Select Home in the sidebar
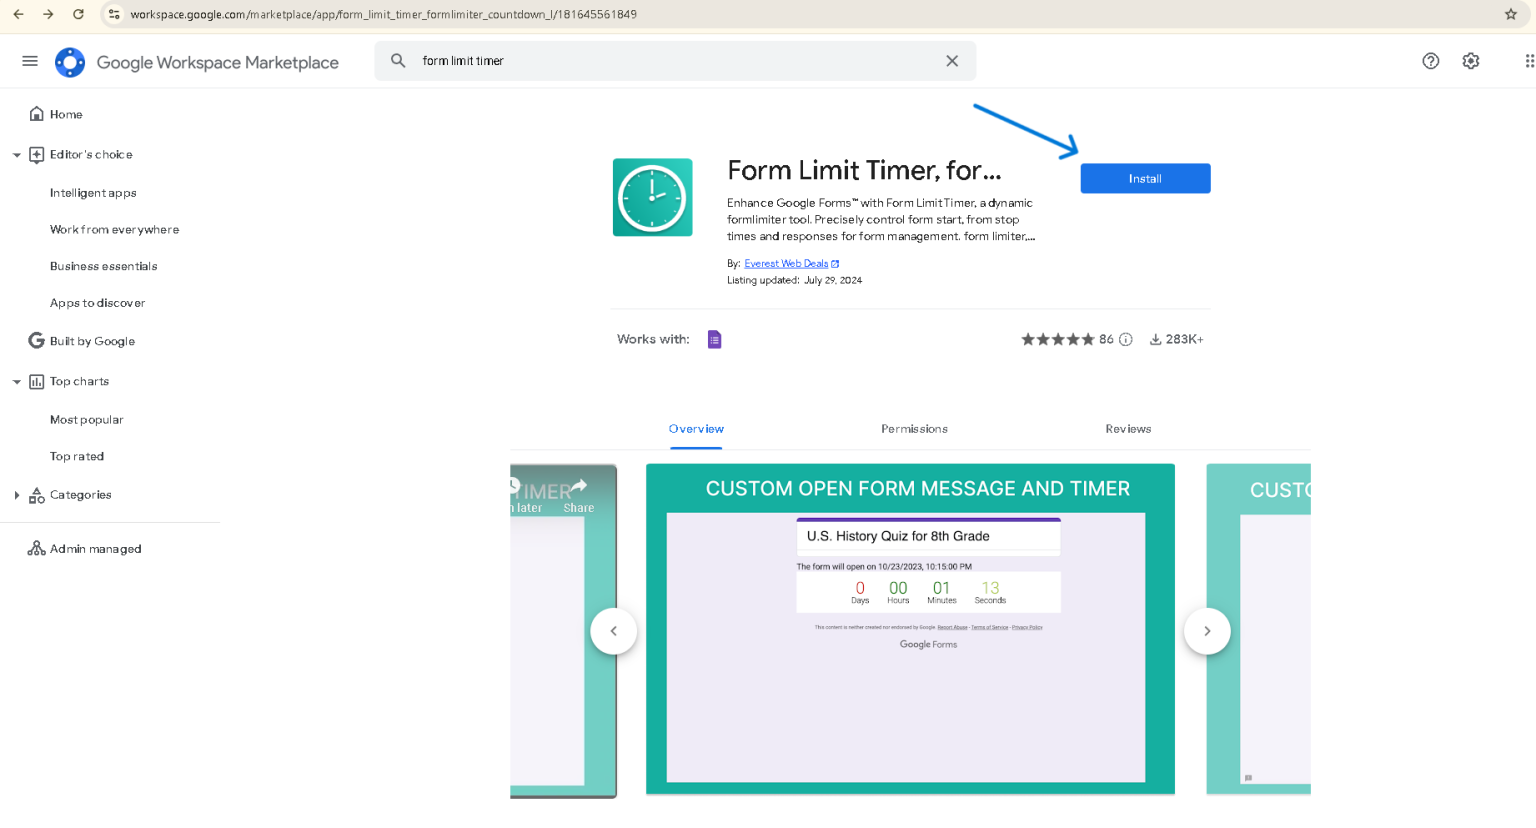Viewport: 1536px width, 828px height. [x=64, y=113]
